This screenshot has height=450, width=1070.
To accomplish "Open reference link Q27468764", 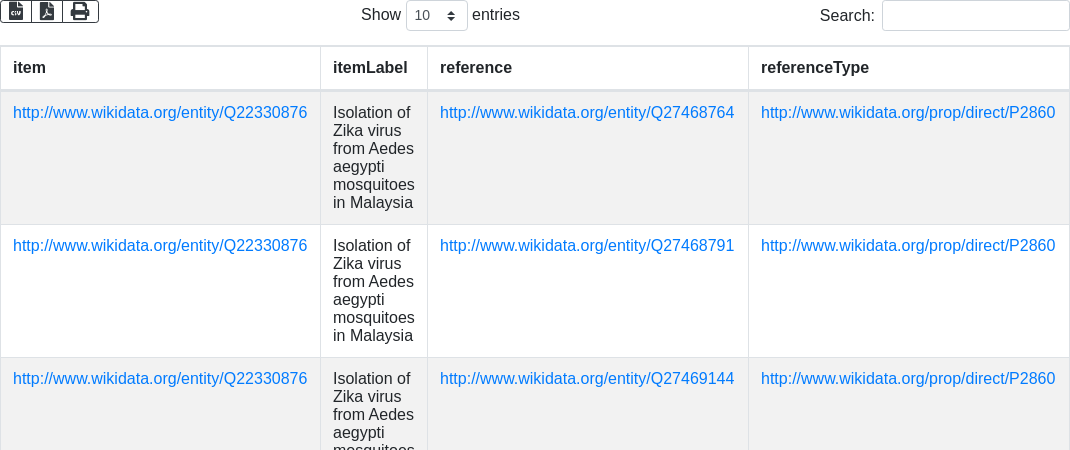I will [587, 113].
